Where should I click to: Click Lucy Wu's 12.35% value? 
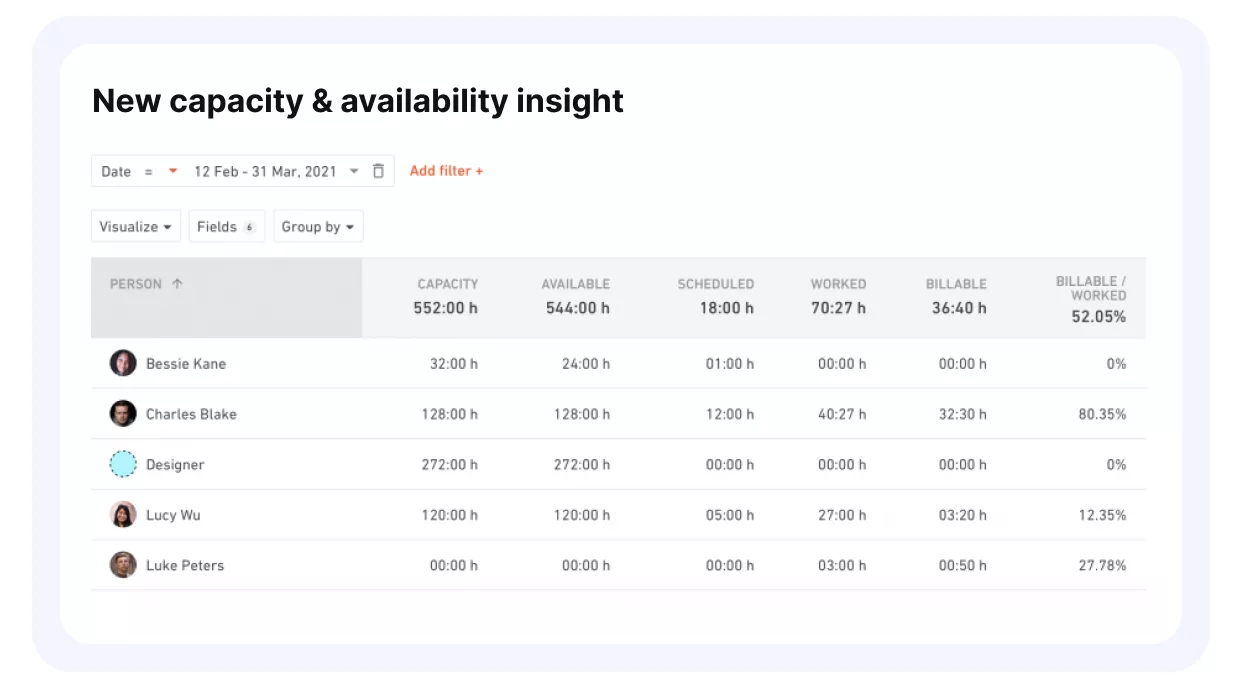1102,515
